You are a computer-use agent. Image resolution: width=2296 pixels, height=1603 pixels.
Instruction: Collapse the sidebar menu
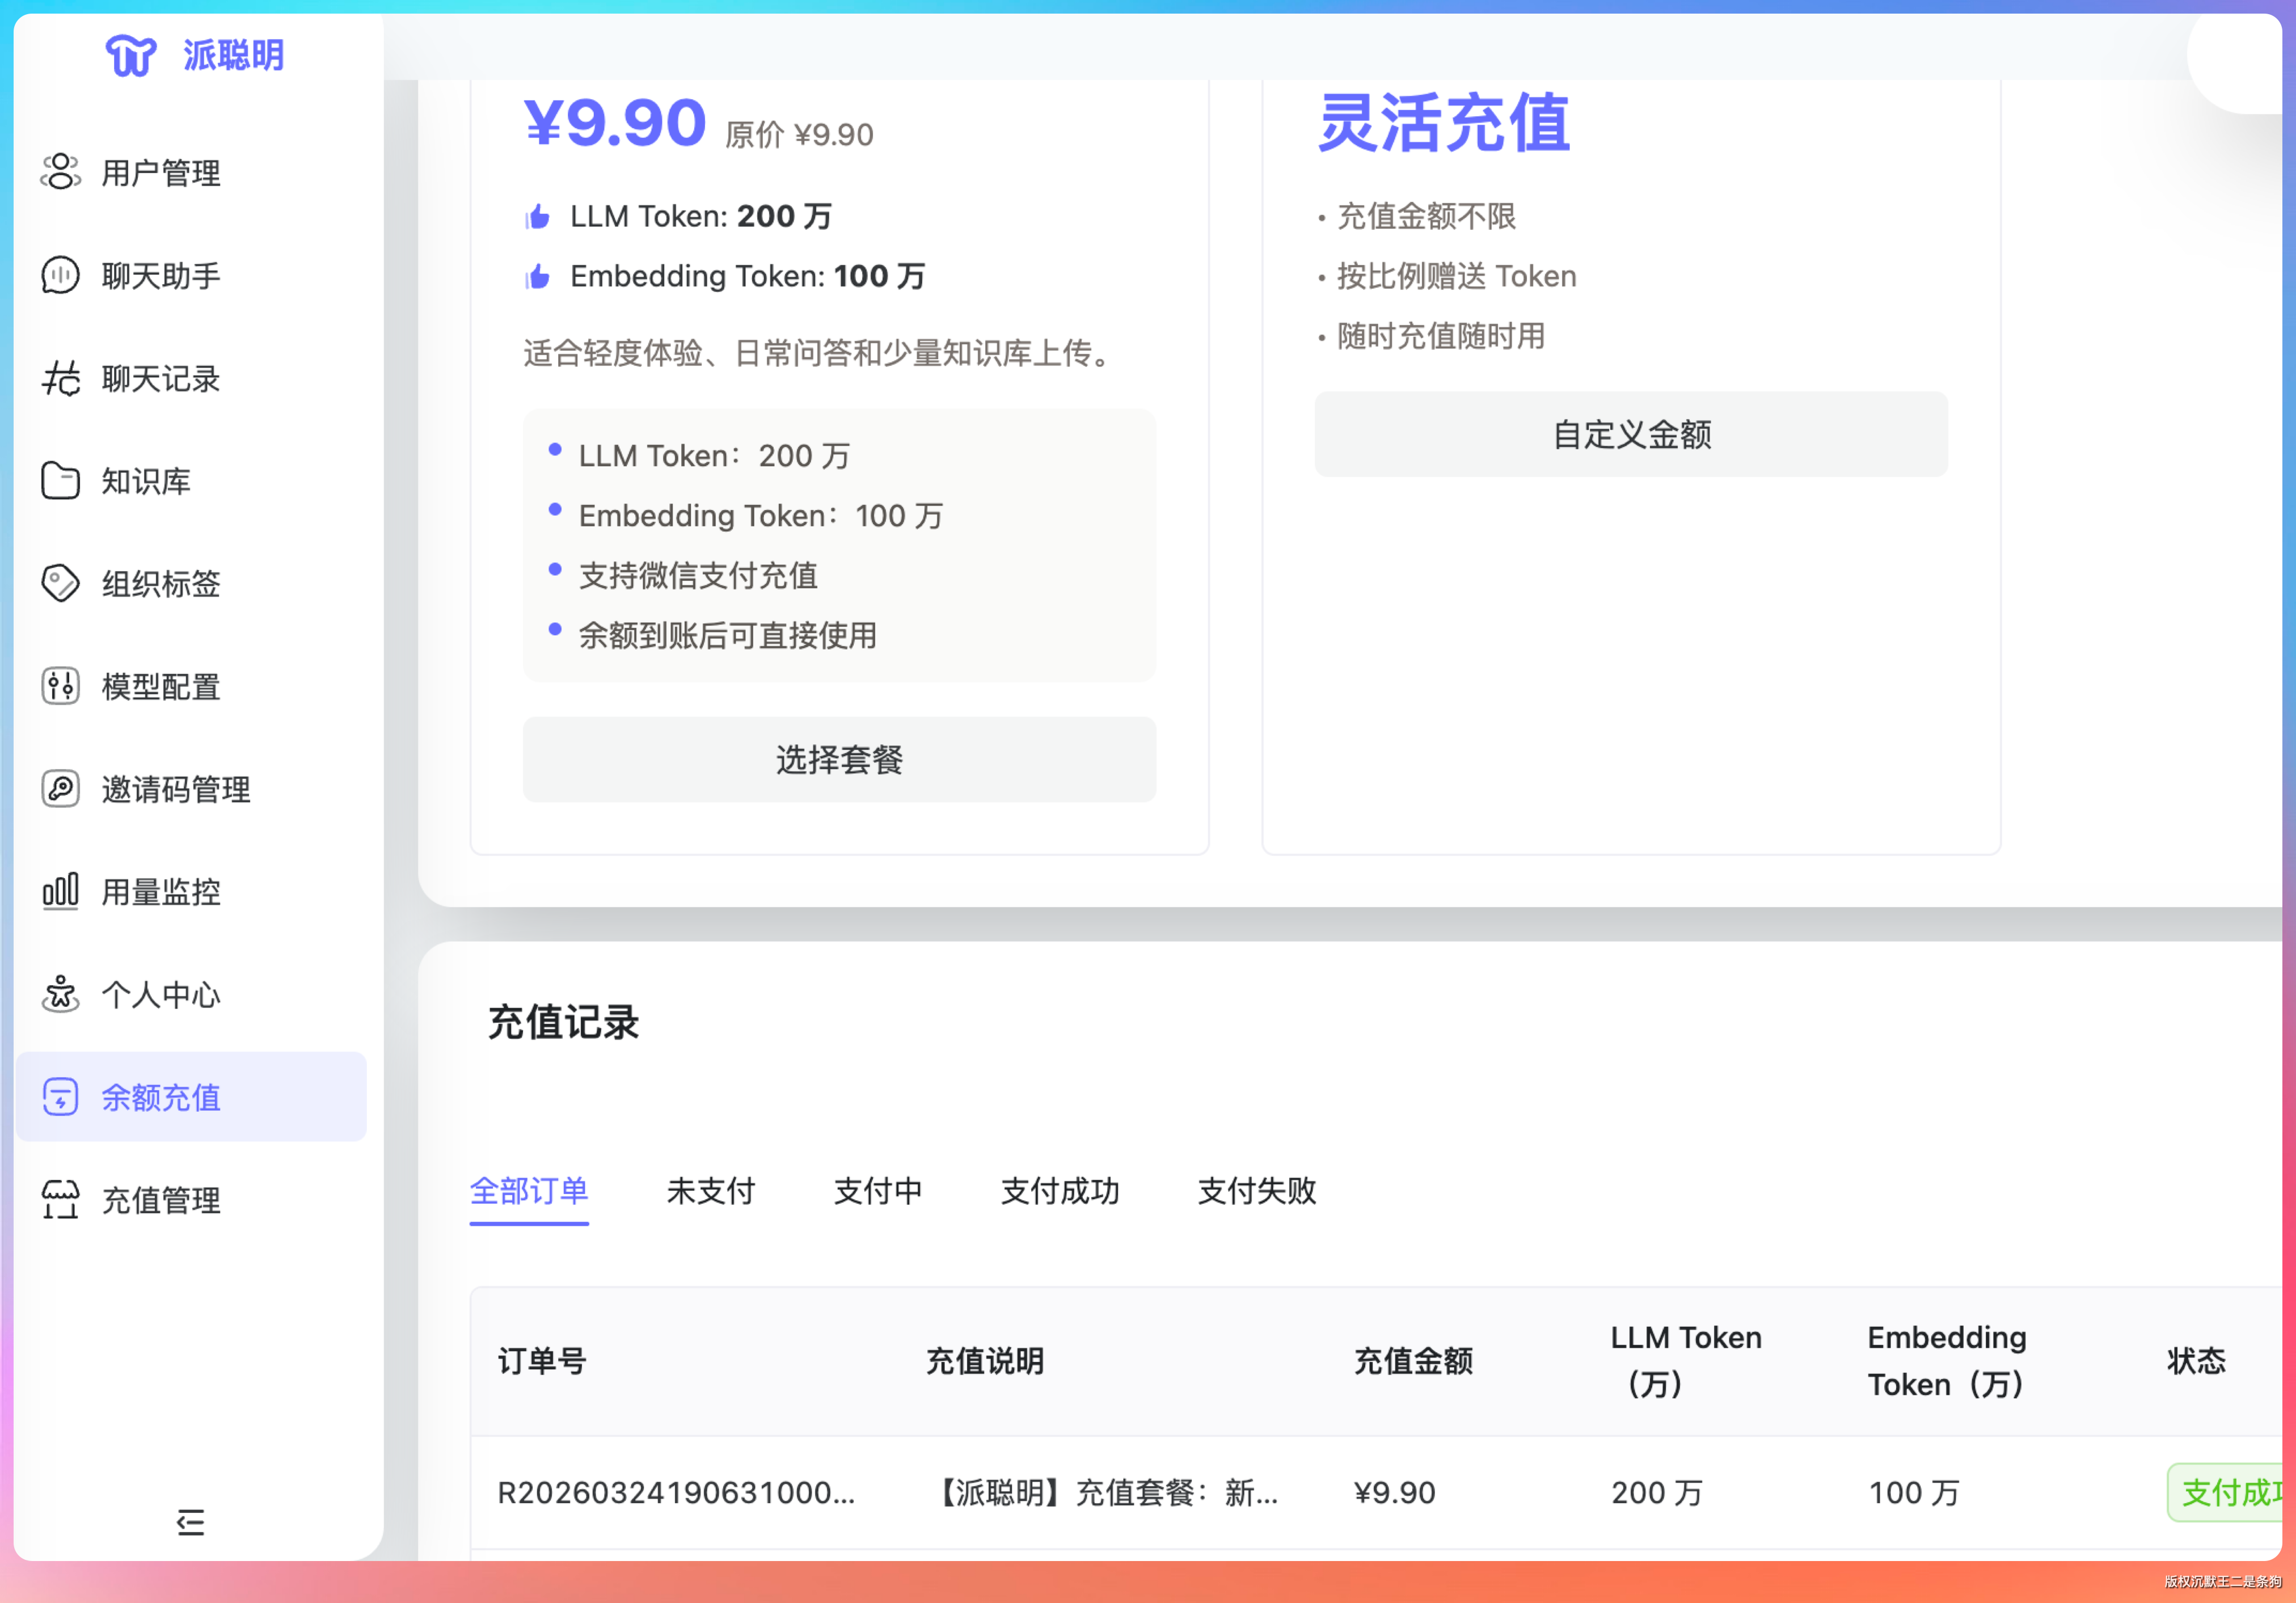[x=190, y=1522]
